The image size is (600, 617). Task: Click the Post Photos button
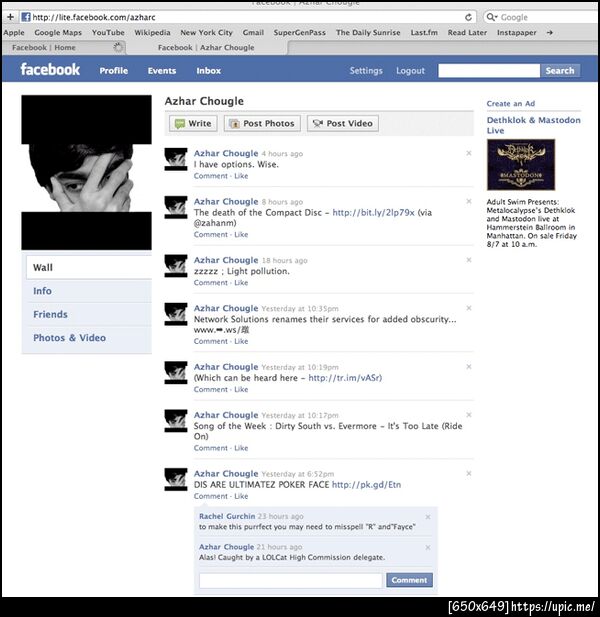pos(262,123)
